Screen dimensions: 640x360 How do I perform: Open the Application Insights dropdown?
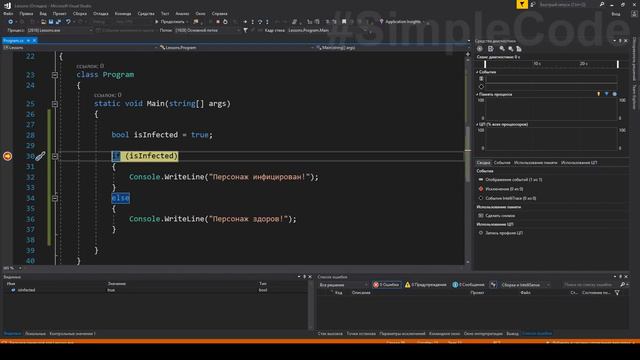tap(402, 22)
